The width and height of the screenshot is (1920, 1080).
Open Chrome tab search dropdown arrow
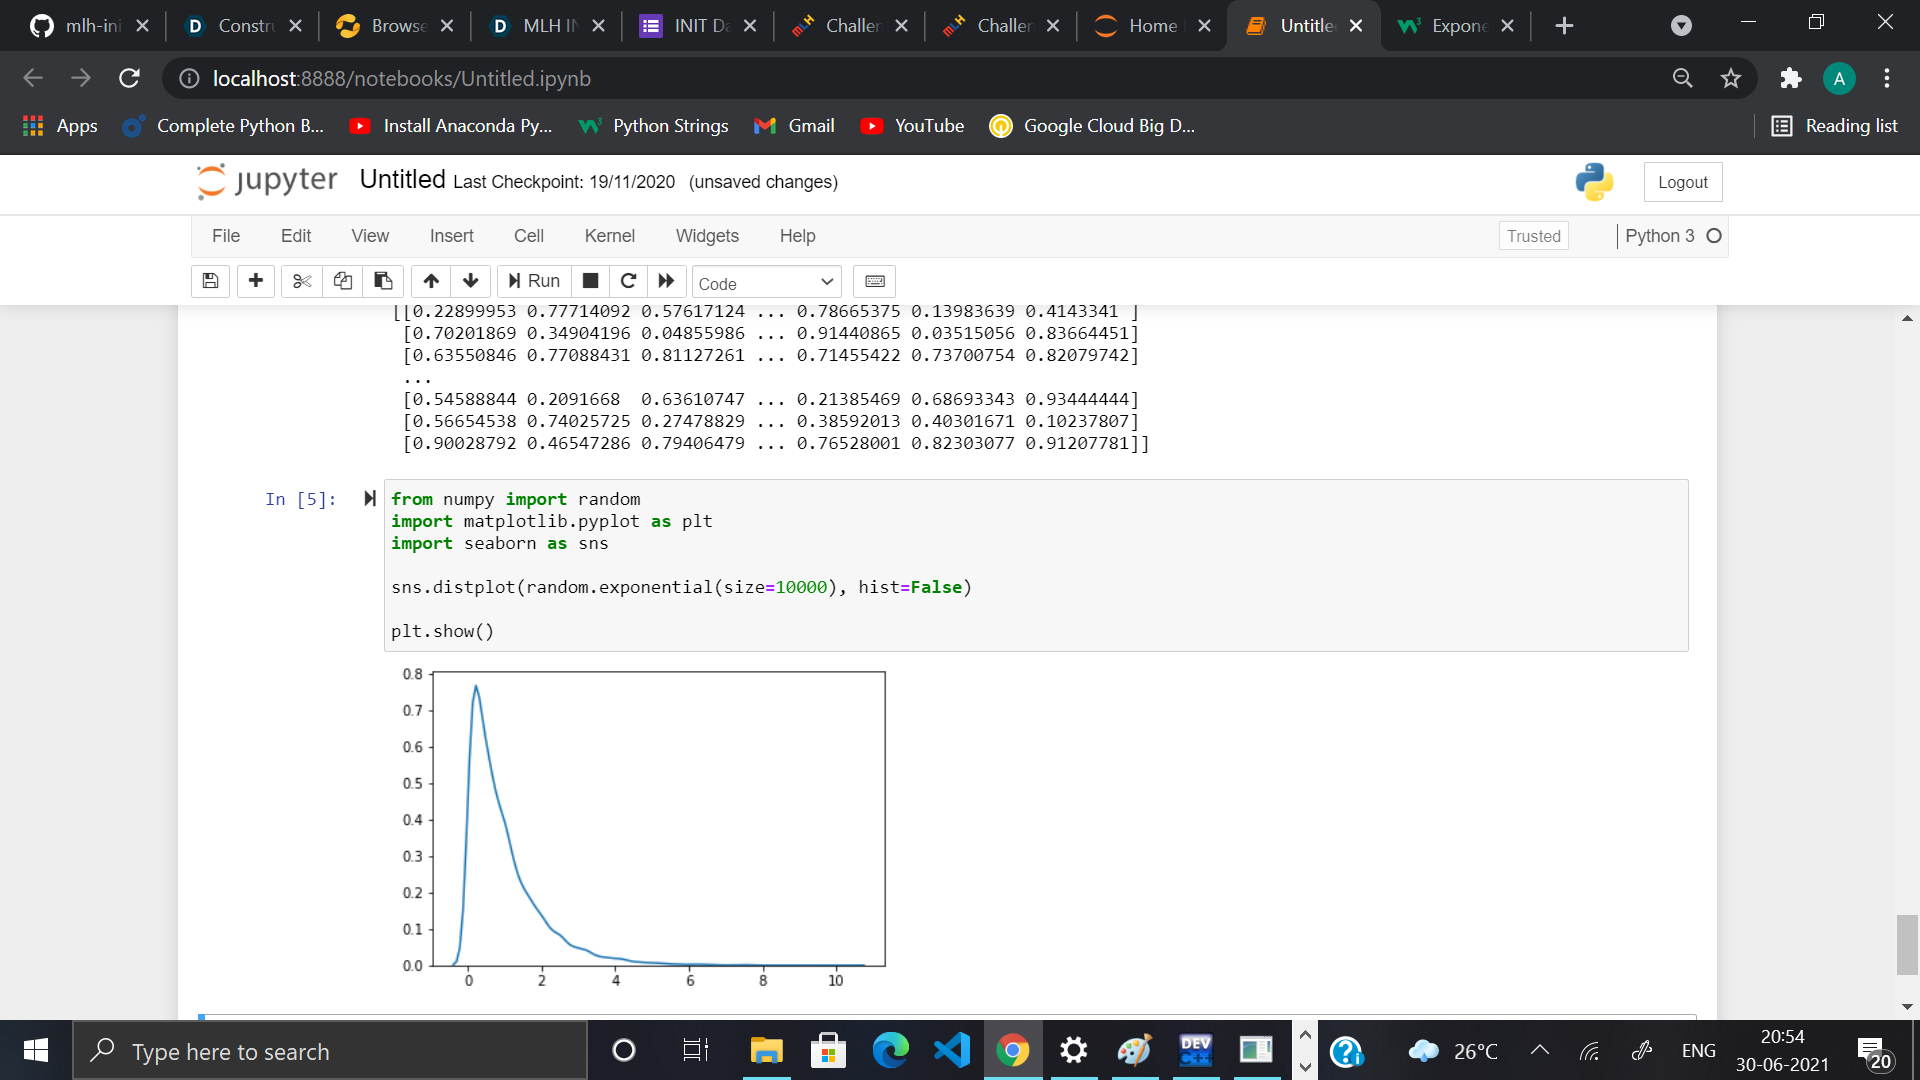(1681, 26)
